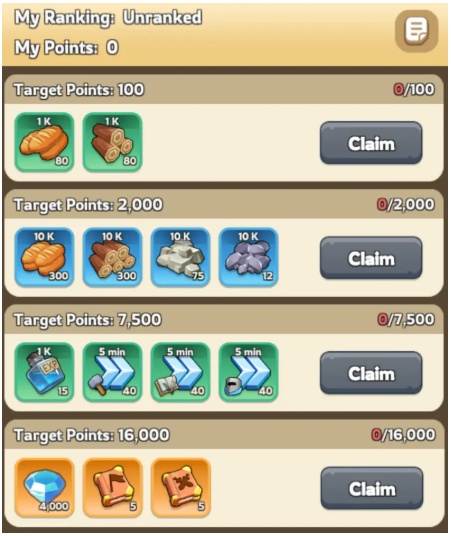Tap the 5 min helmet training speedup
Viewport: 451px width, 536px height.
[x=249, y=372]
